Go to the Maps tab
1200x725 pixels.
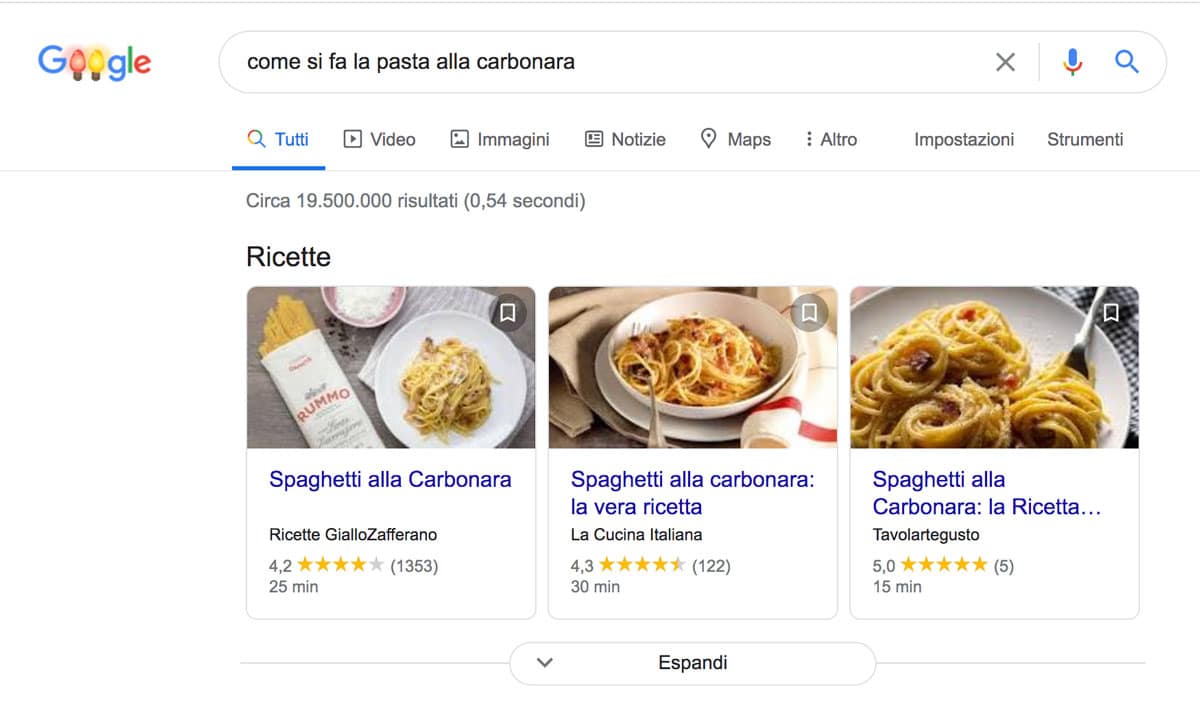pos(735,139)
